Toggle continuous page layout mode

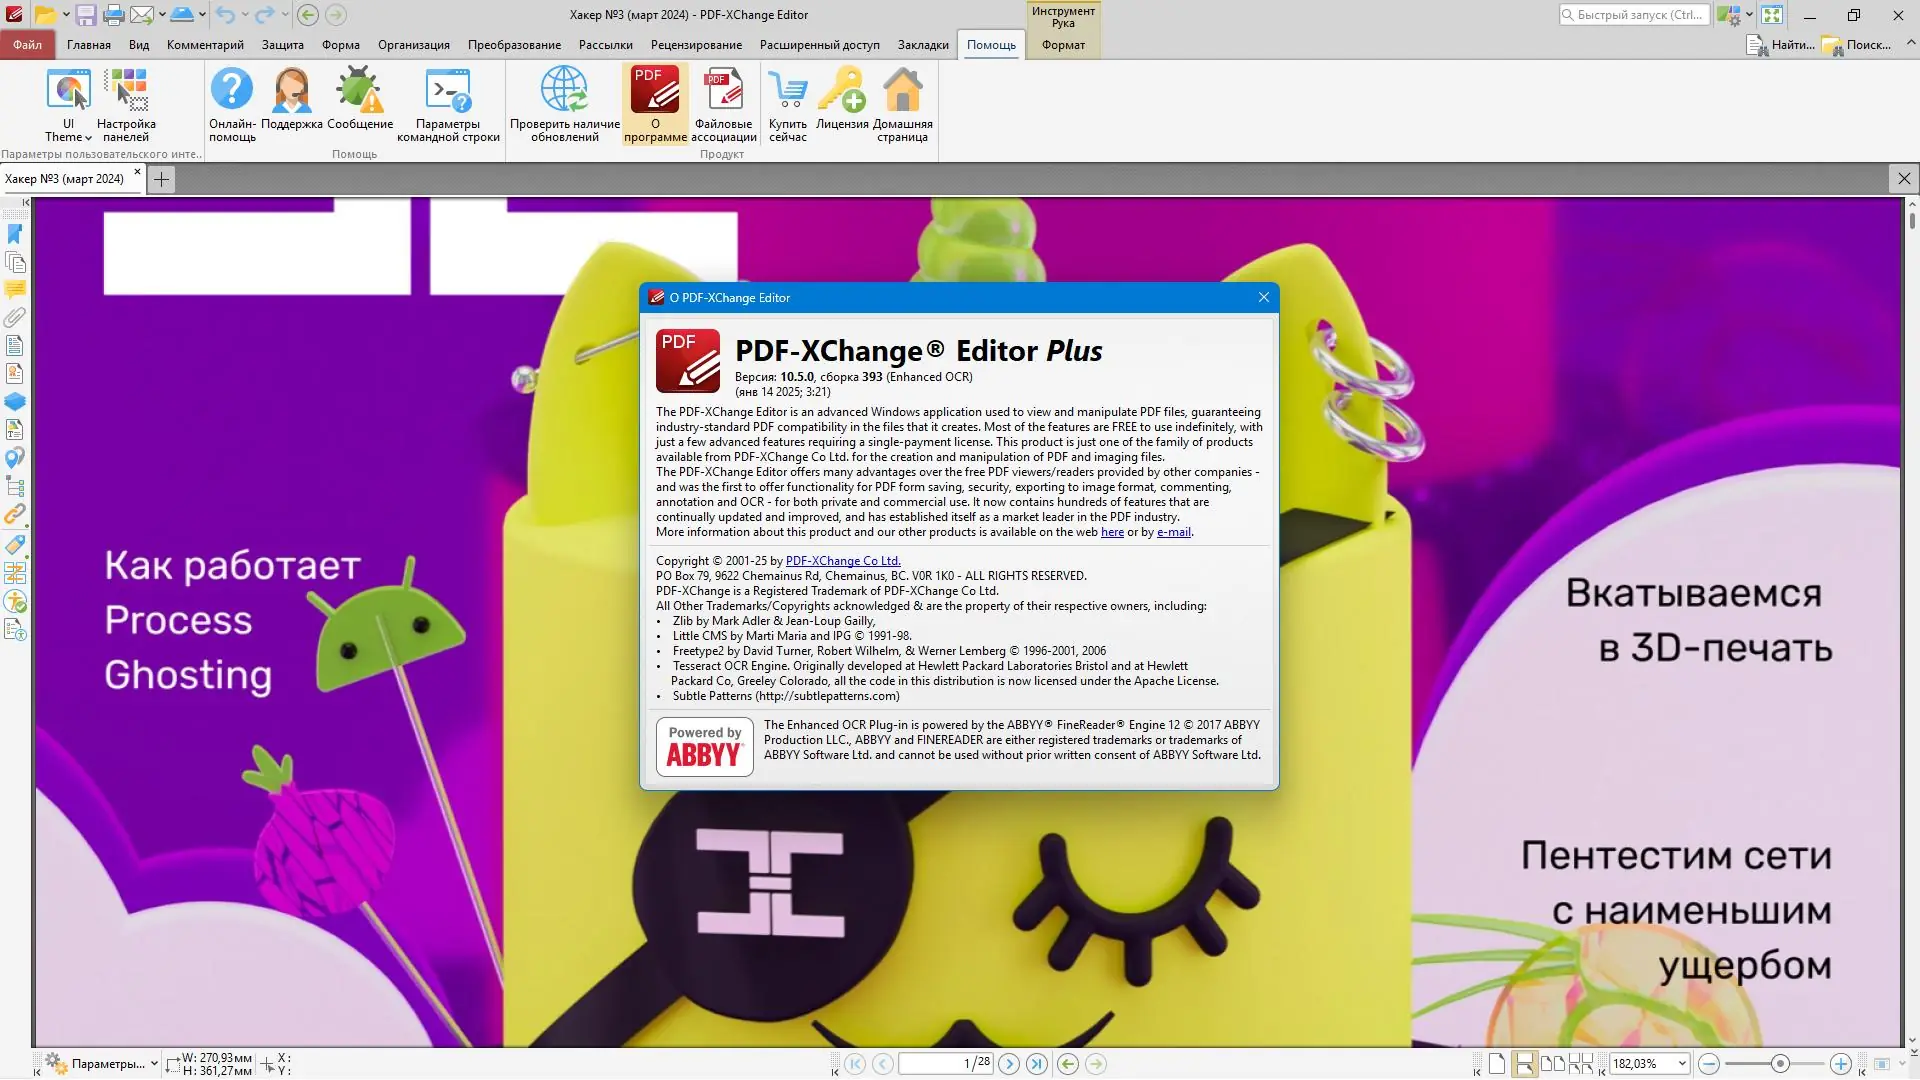[x=1524, y=1064]
